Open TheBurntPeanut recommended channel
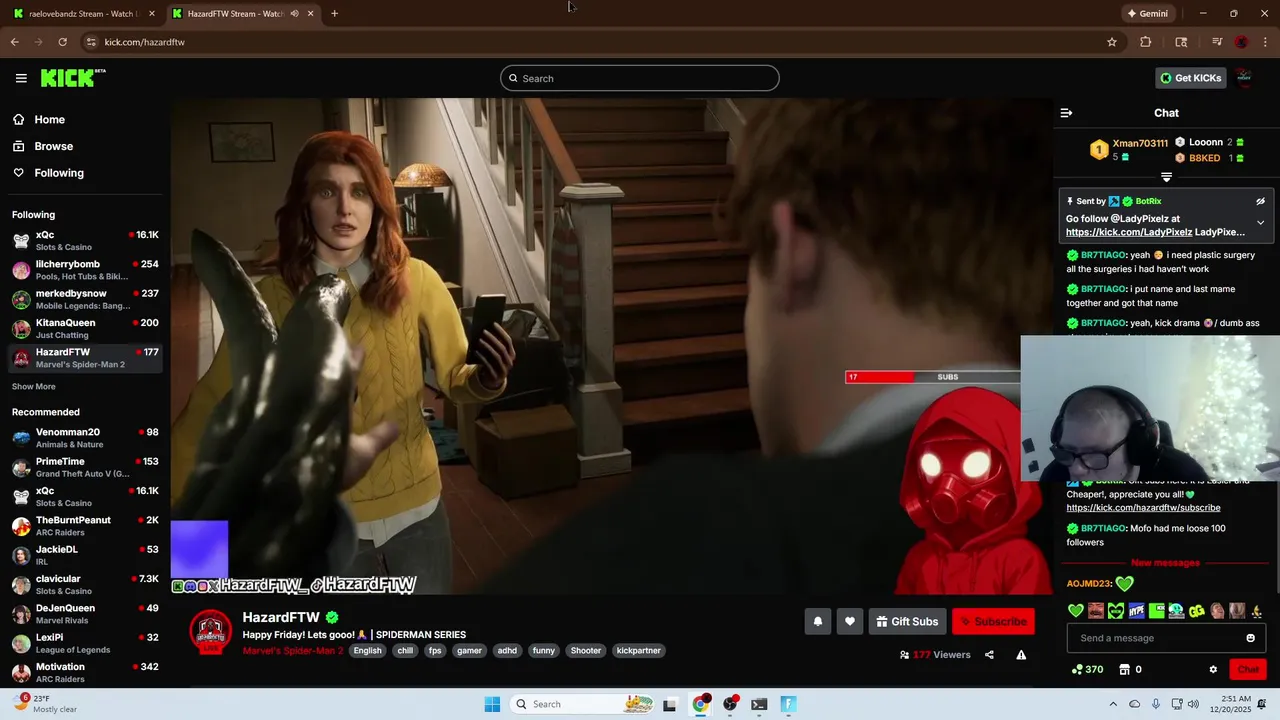Image resolution: width=1280 pixels, height=720 pixels. click(x=85, y=525)
